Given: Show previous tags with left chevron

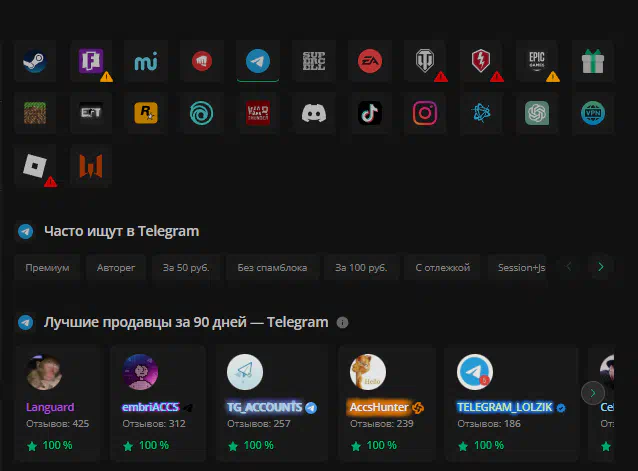Looking at the screenshot, I should [x=569, y=267].
